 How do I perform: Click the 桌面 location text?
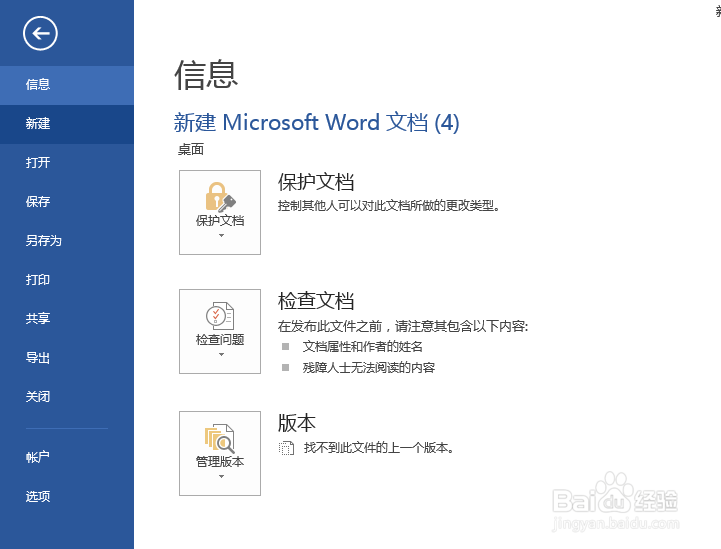[191, 149]
